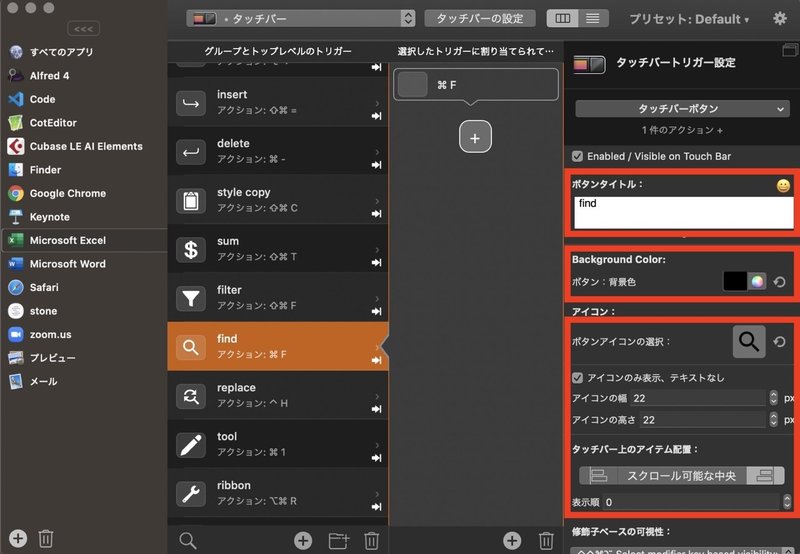800x554 pixels.
Task: Delete the selected trigger with trash icon
Action: (x=371, y=540)
